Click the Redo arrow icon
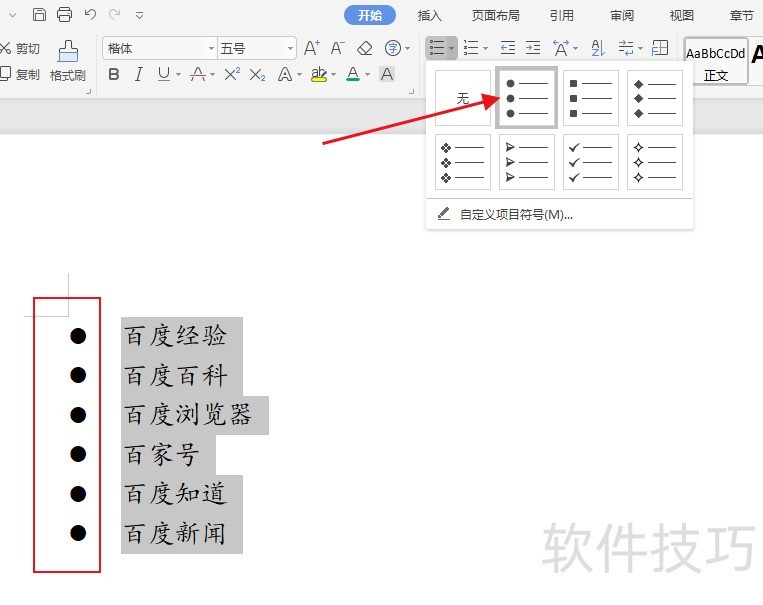Screen dimensions: 763x605 (115, 15)
